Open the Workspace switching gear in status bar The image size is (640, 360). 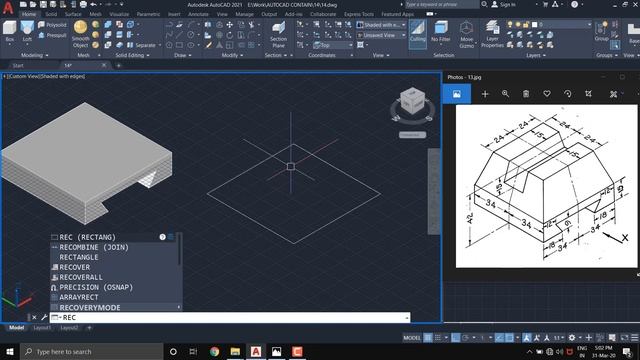(573, 338)
